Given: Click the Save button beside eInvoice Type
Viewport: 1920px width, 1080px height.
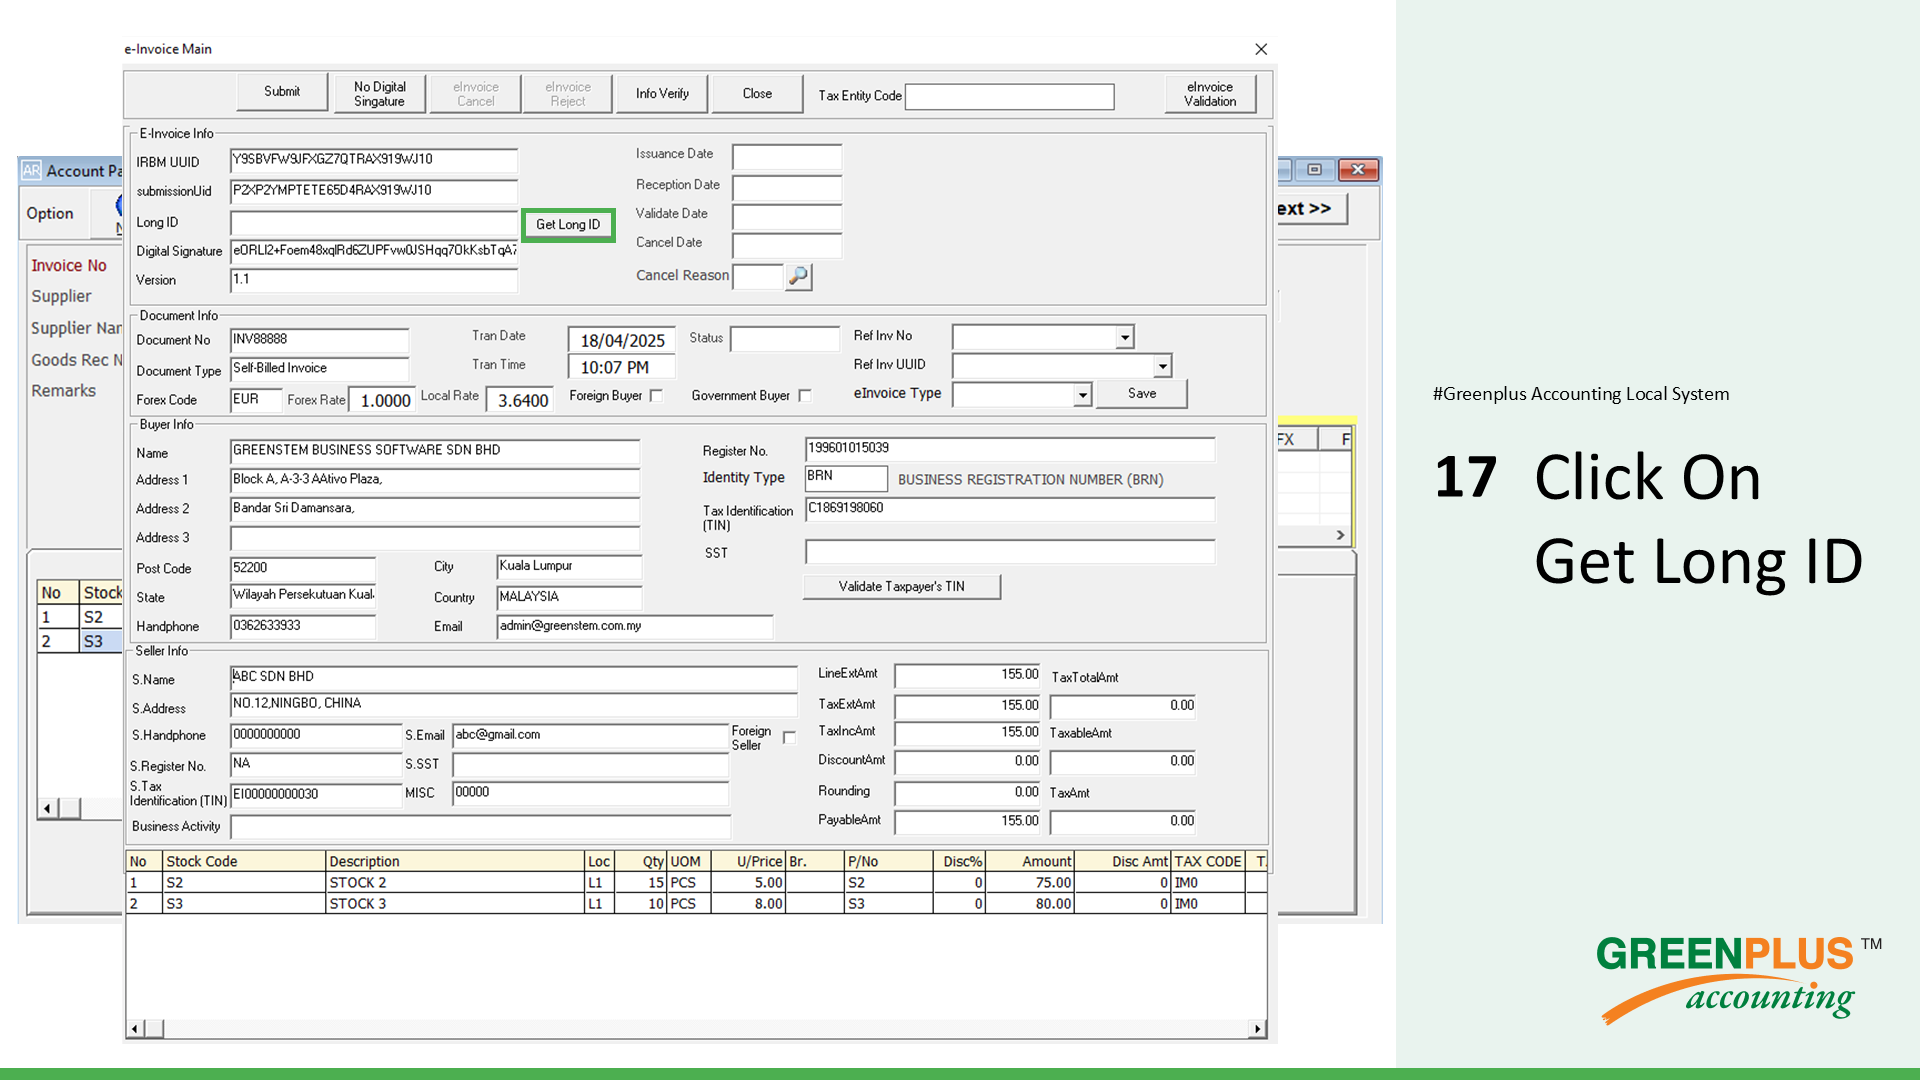Looking at the screenshot, I should click(1142, 394).
